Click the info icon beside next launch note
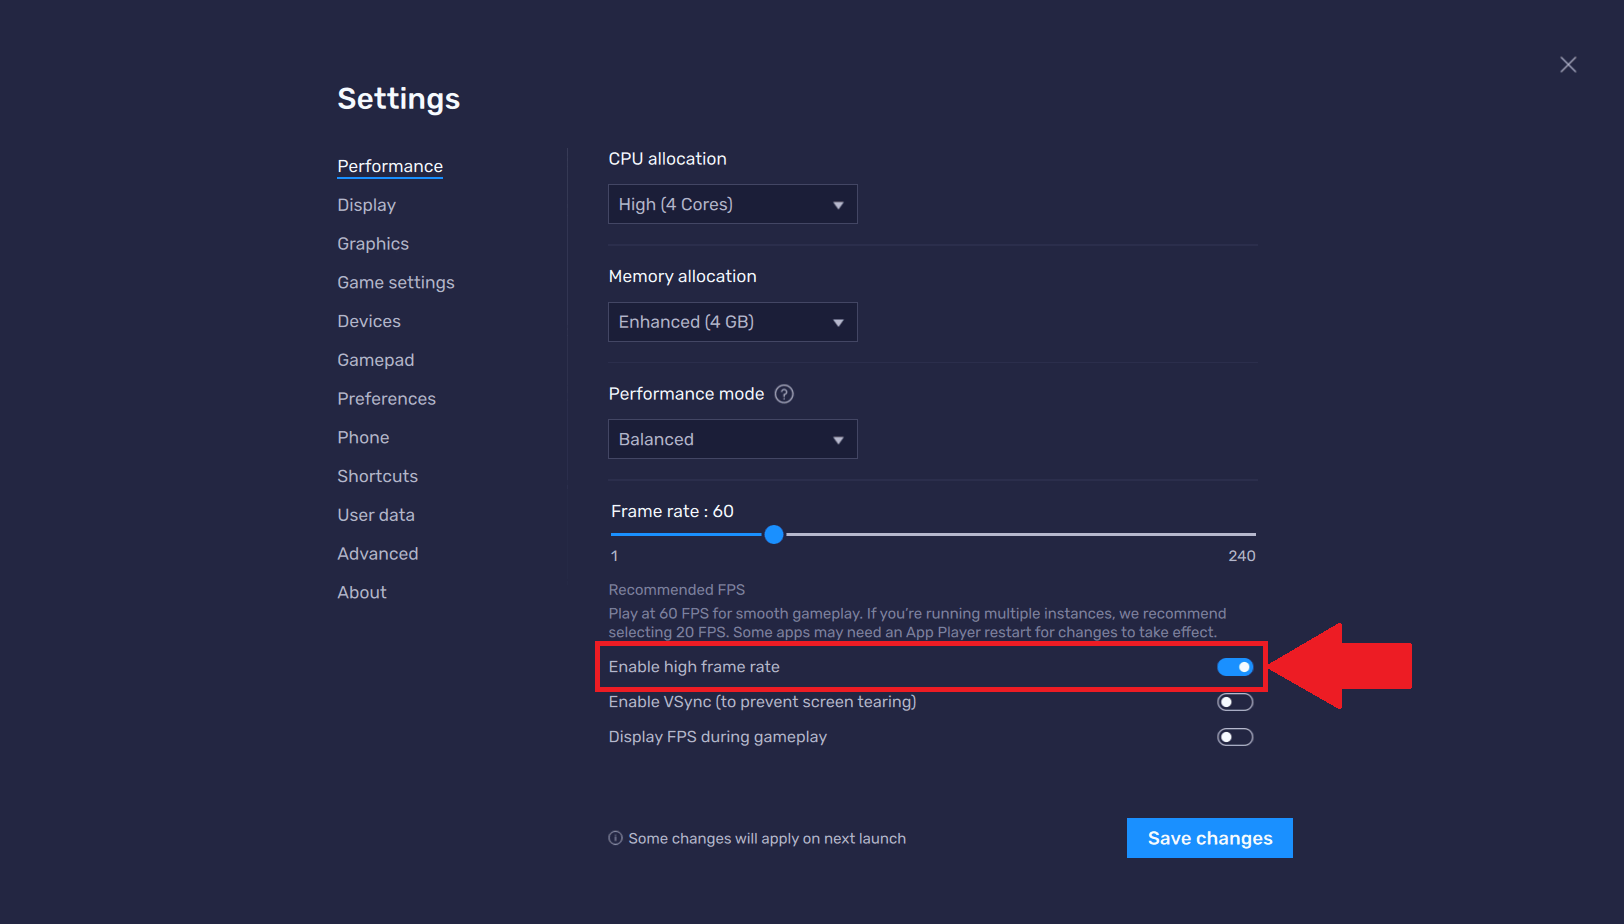The width and height of the screenshot is (1624, 924). [x=615, y=838]
